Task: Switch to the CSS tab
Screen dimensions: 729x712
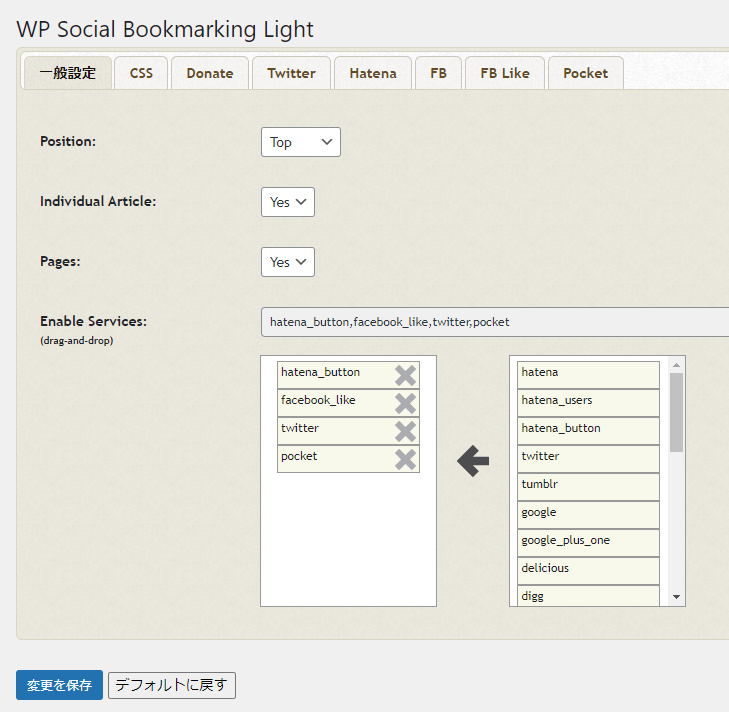Action: click(141, 73)
